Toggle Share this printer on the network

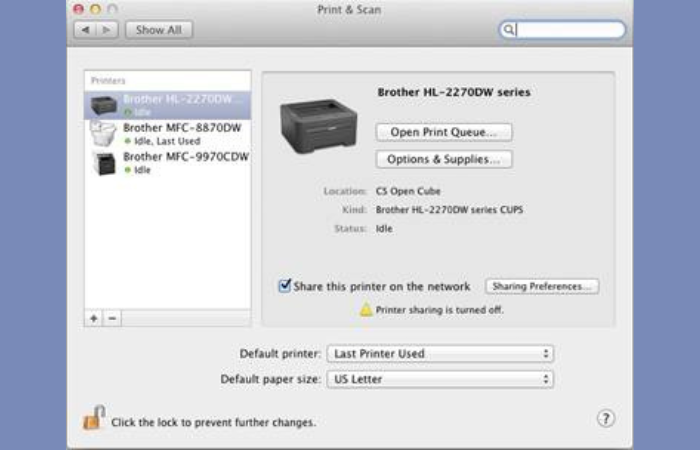284,286
